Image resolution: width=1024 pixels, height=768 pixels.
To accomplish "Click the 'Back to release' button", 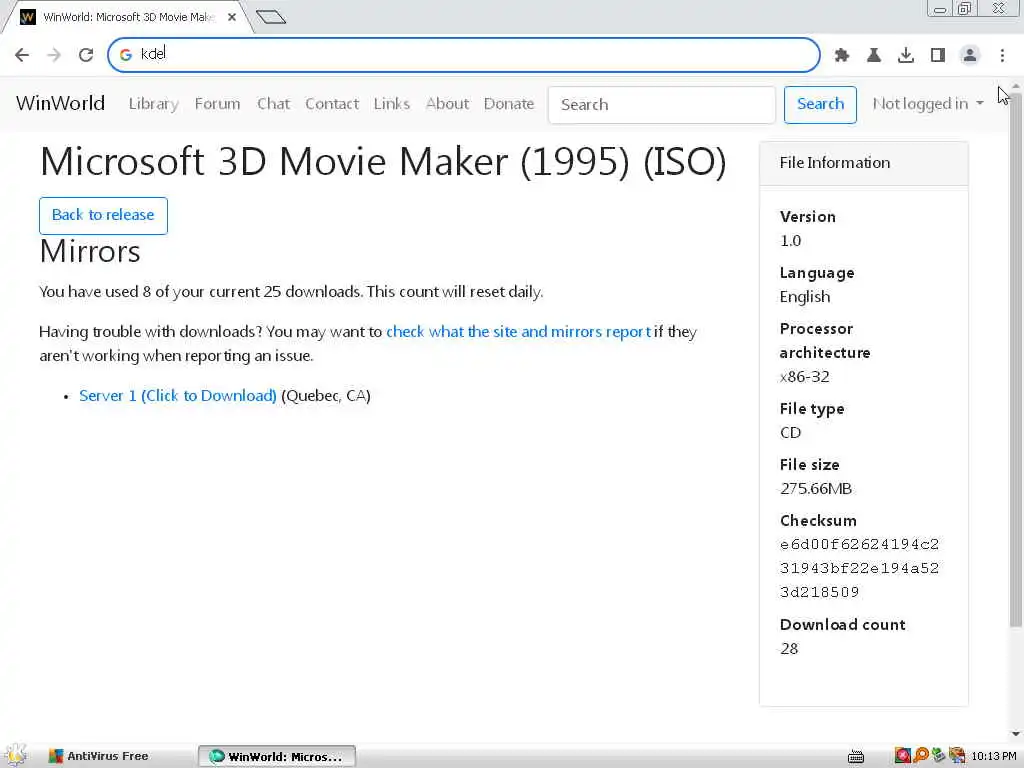I will 103,216.
